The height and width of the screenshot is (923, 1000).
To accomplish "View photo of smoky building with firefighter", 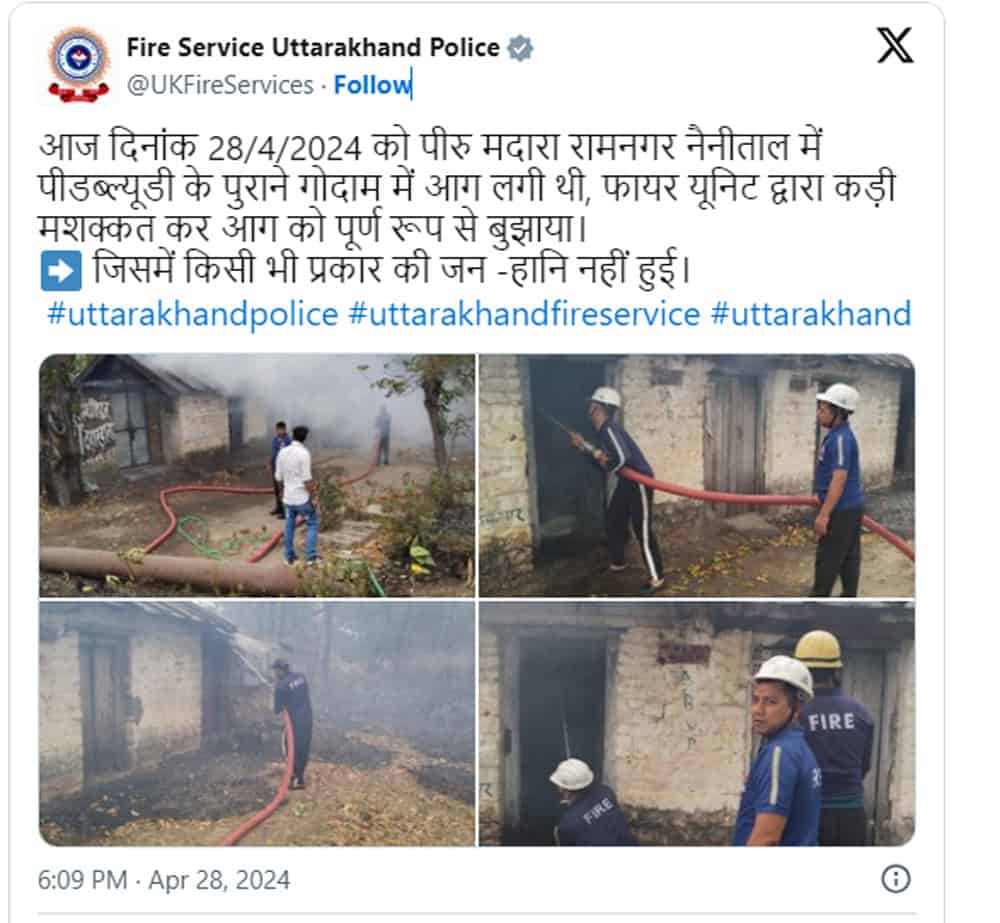I will click(257, 723).
